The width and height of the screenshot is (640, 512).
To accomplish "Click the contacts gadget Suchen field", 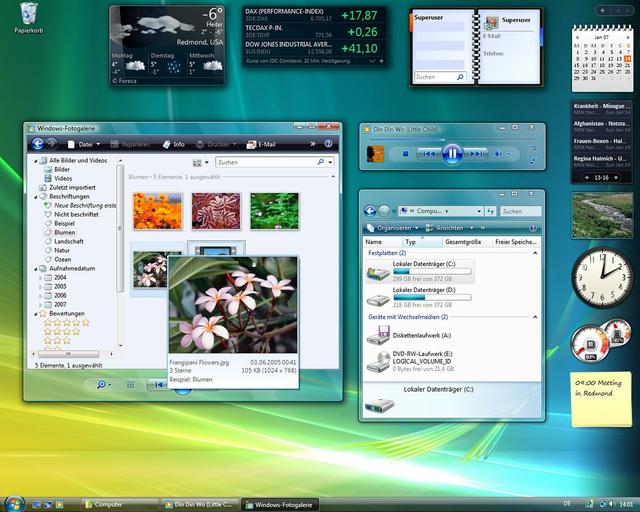I will pos(440,77).
